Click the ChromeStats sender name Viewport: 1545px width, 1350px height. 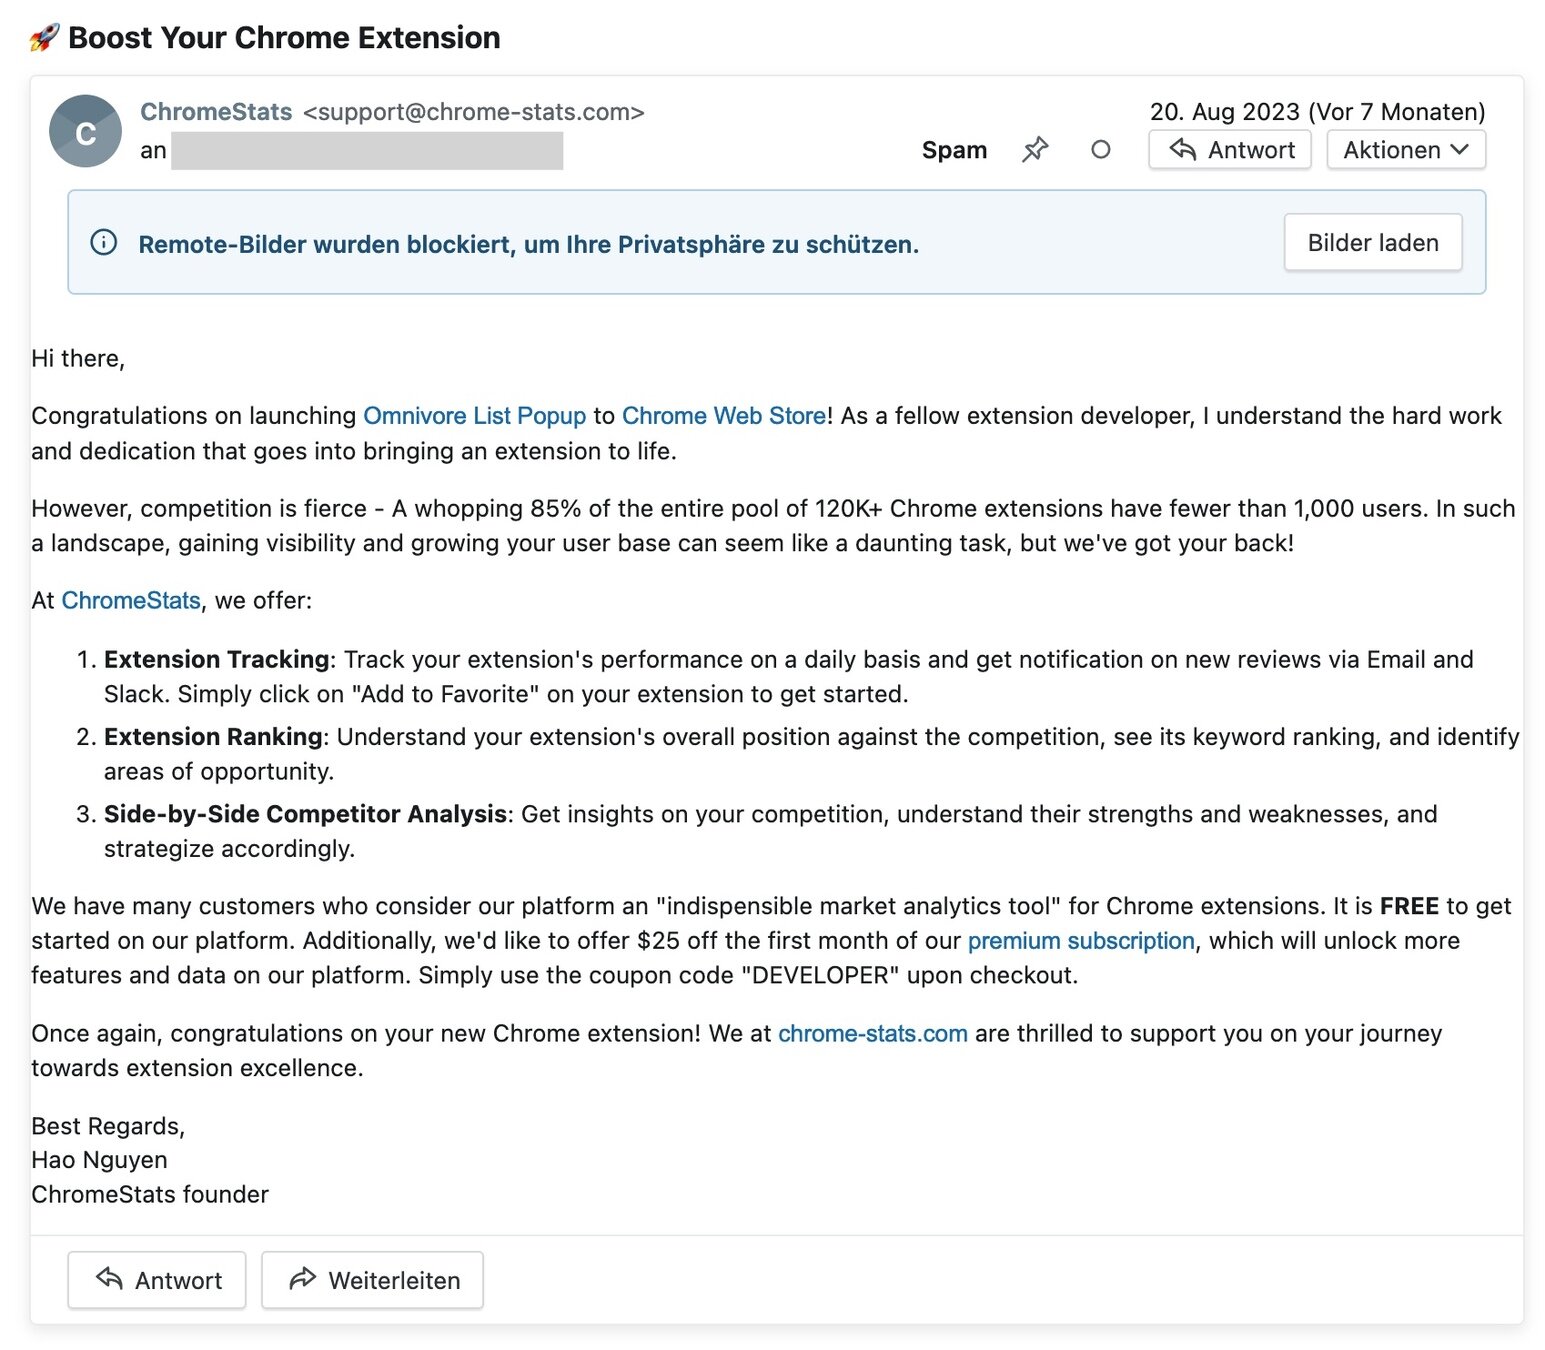click(216, 112)
